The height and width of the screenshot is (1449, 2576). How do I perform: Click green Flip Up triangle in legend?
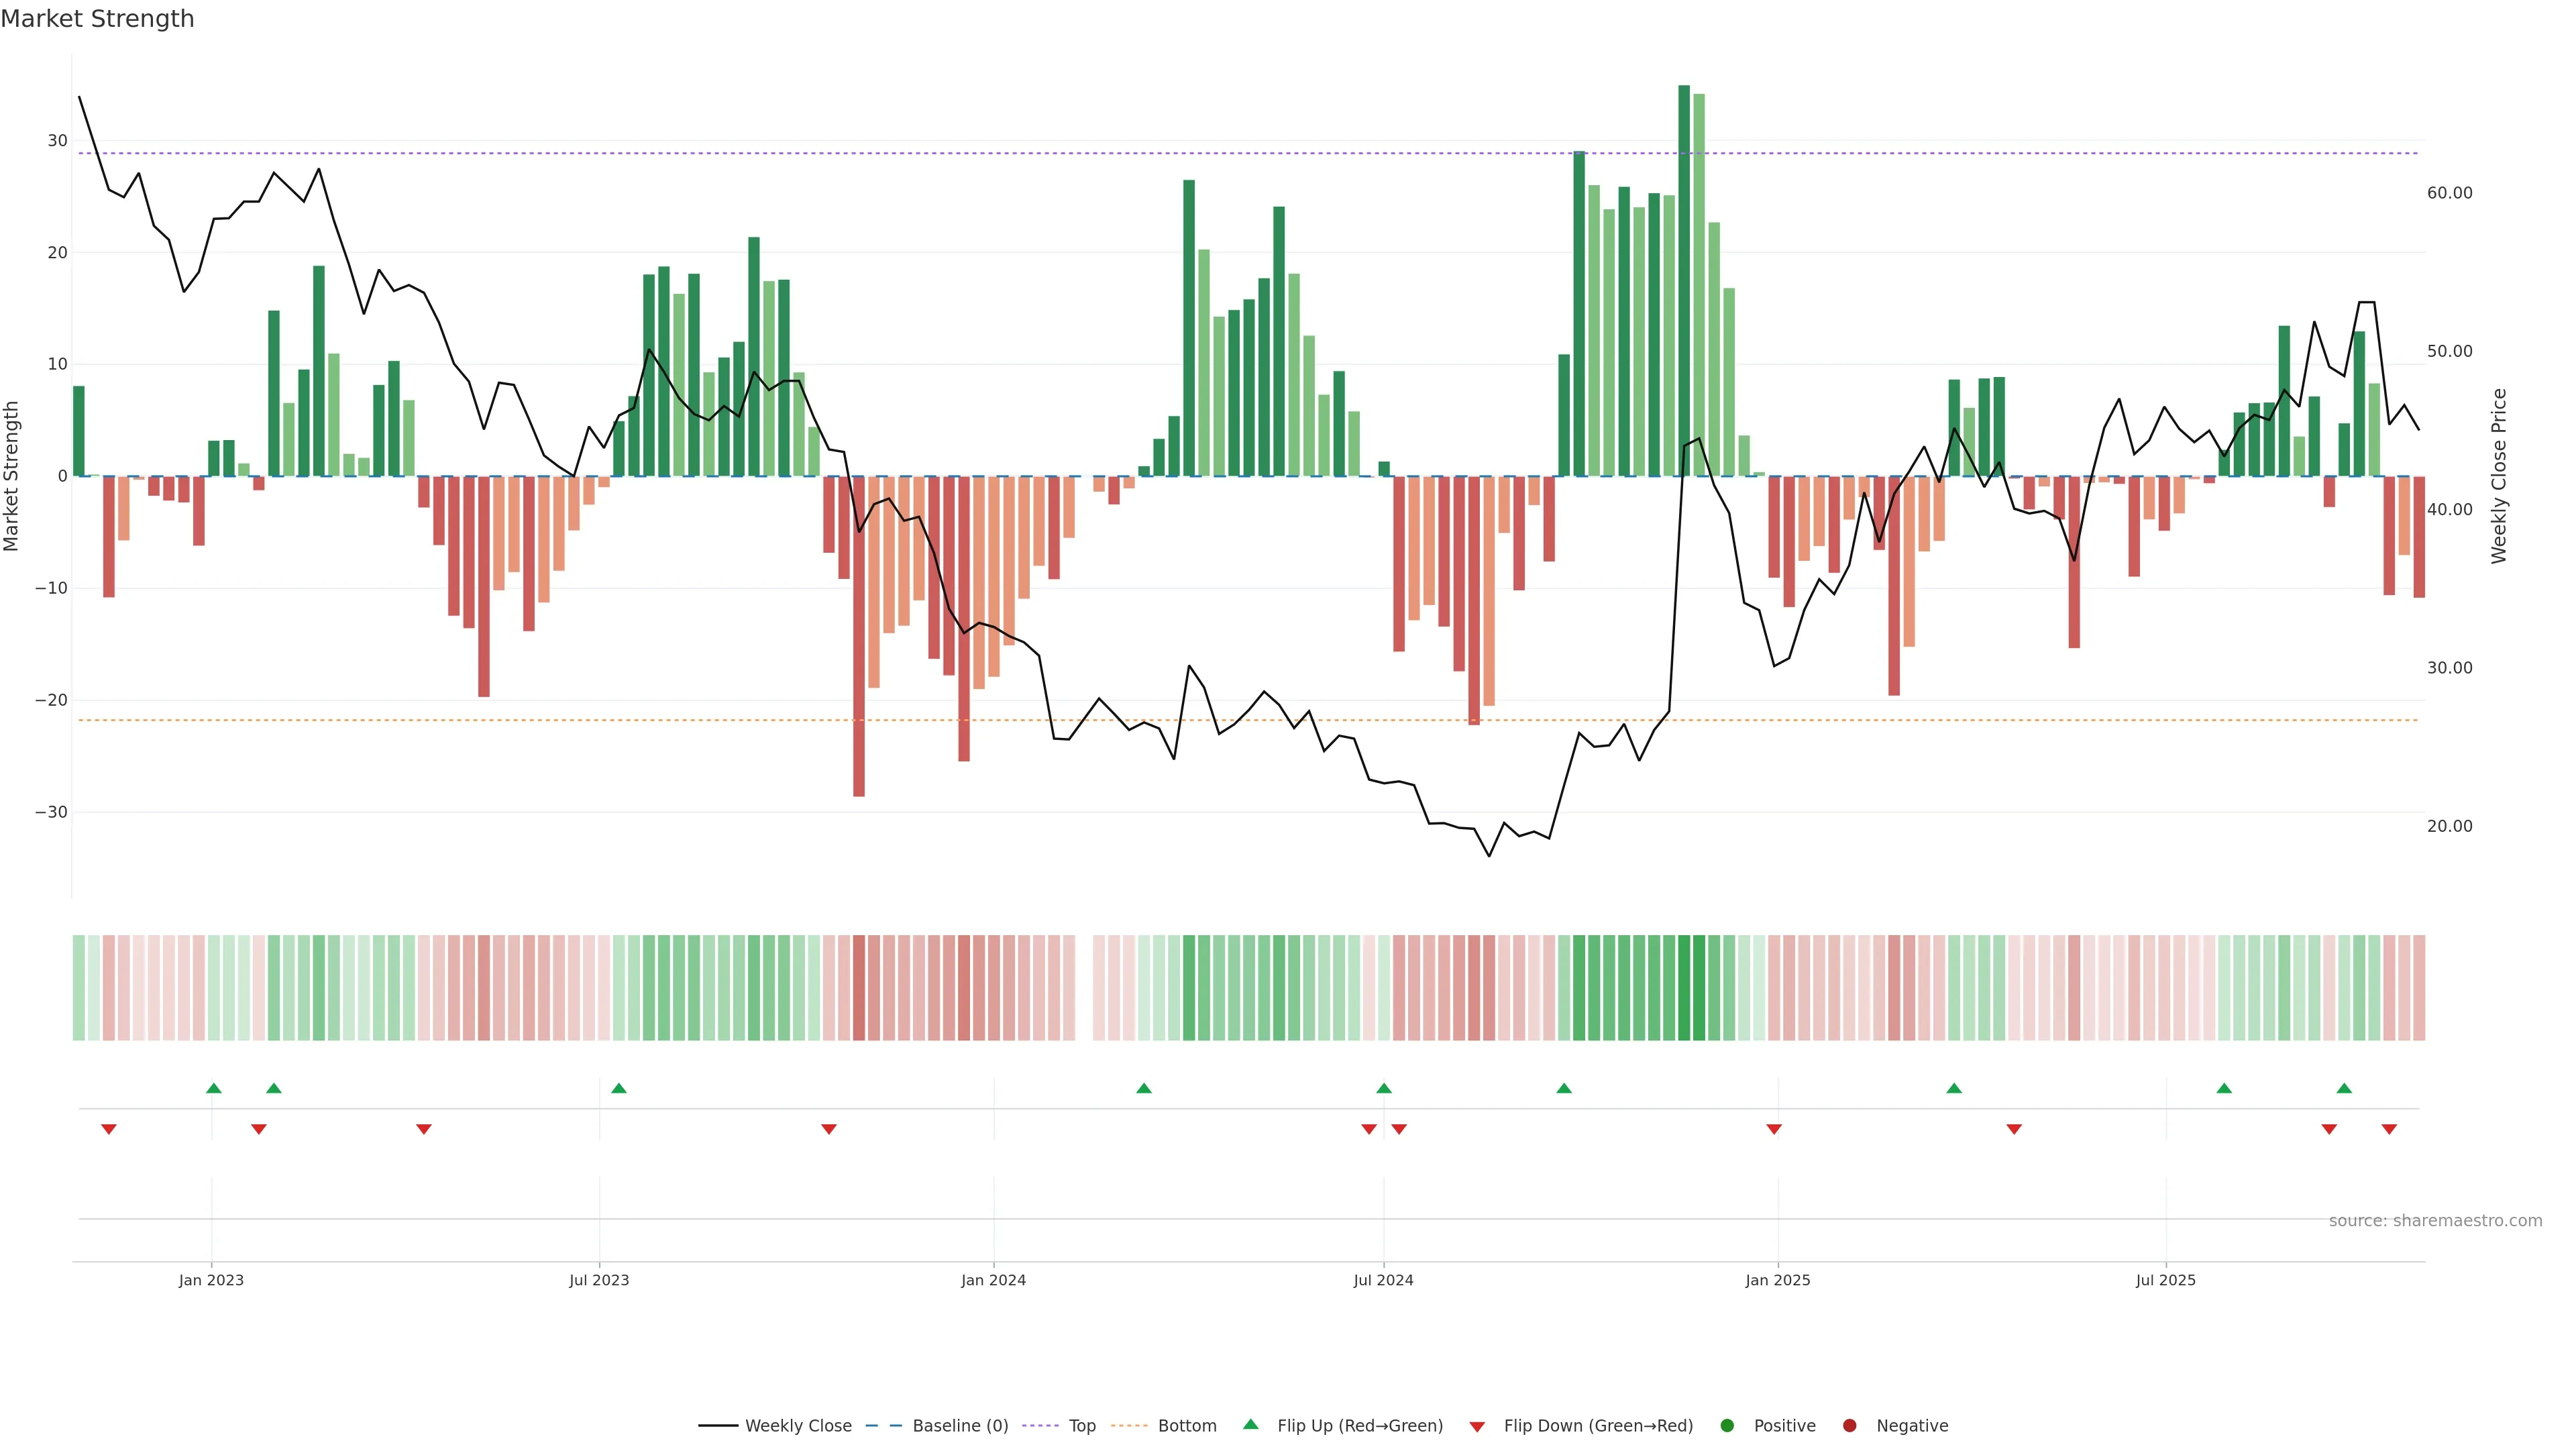tap(1250, 1424)
